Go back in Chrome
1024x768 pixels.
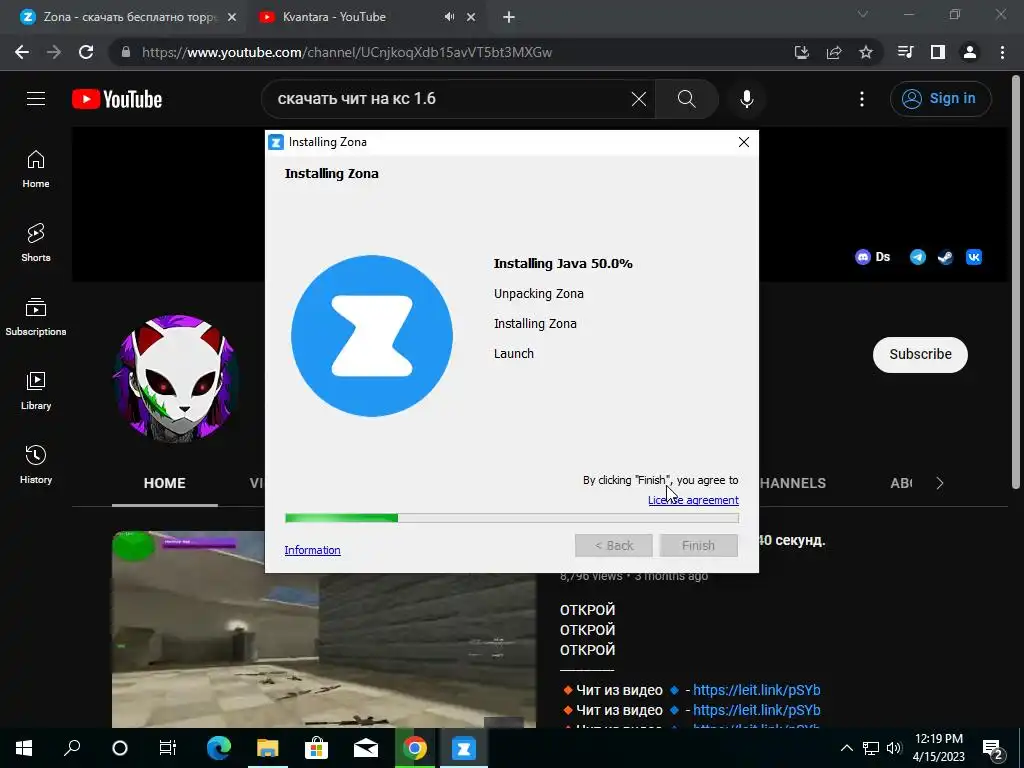(x=22, y=52)
